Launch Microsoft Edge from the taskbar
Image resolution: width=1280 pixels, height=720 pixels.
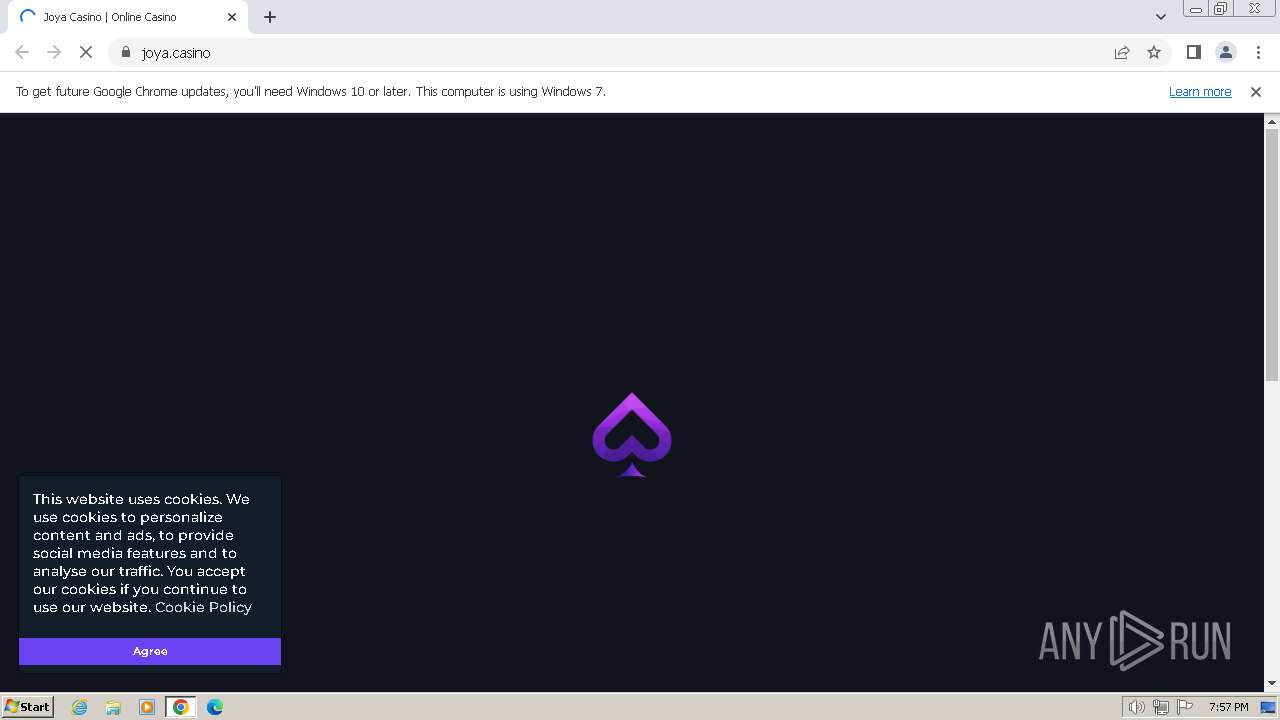point(215,707)
